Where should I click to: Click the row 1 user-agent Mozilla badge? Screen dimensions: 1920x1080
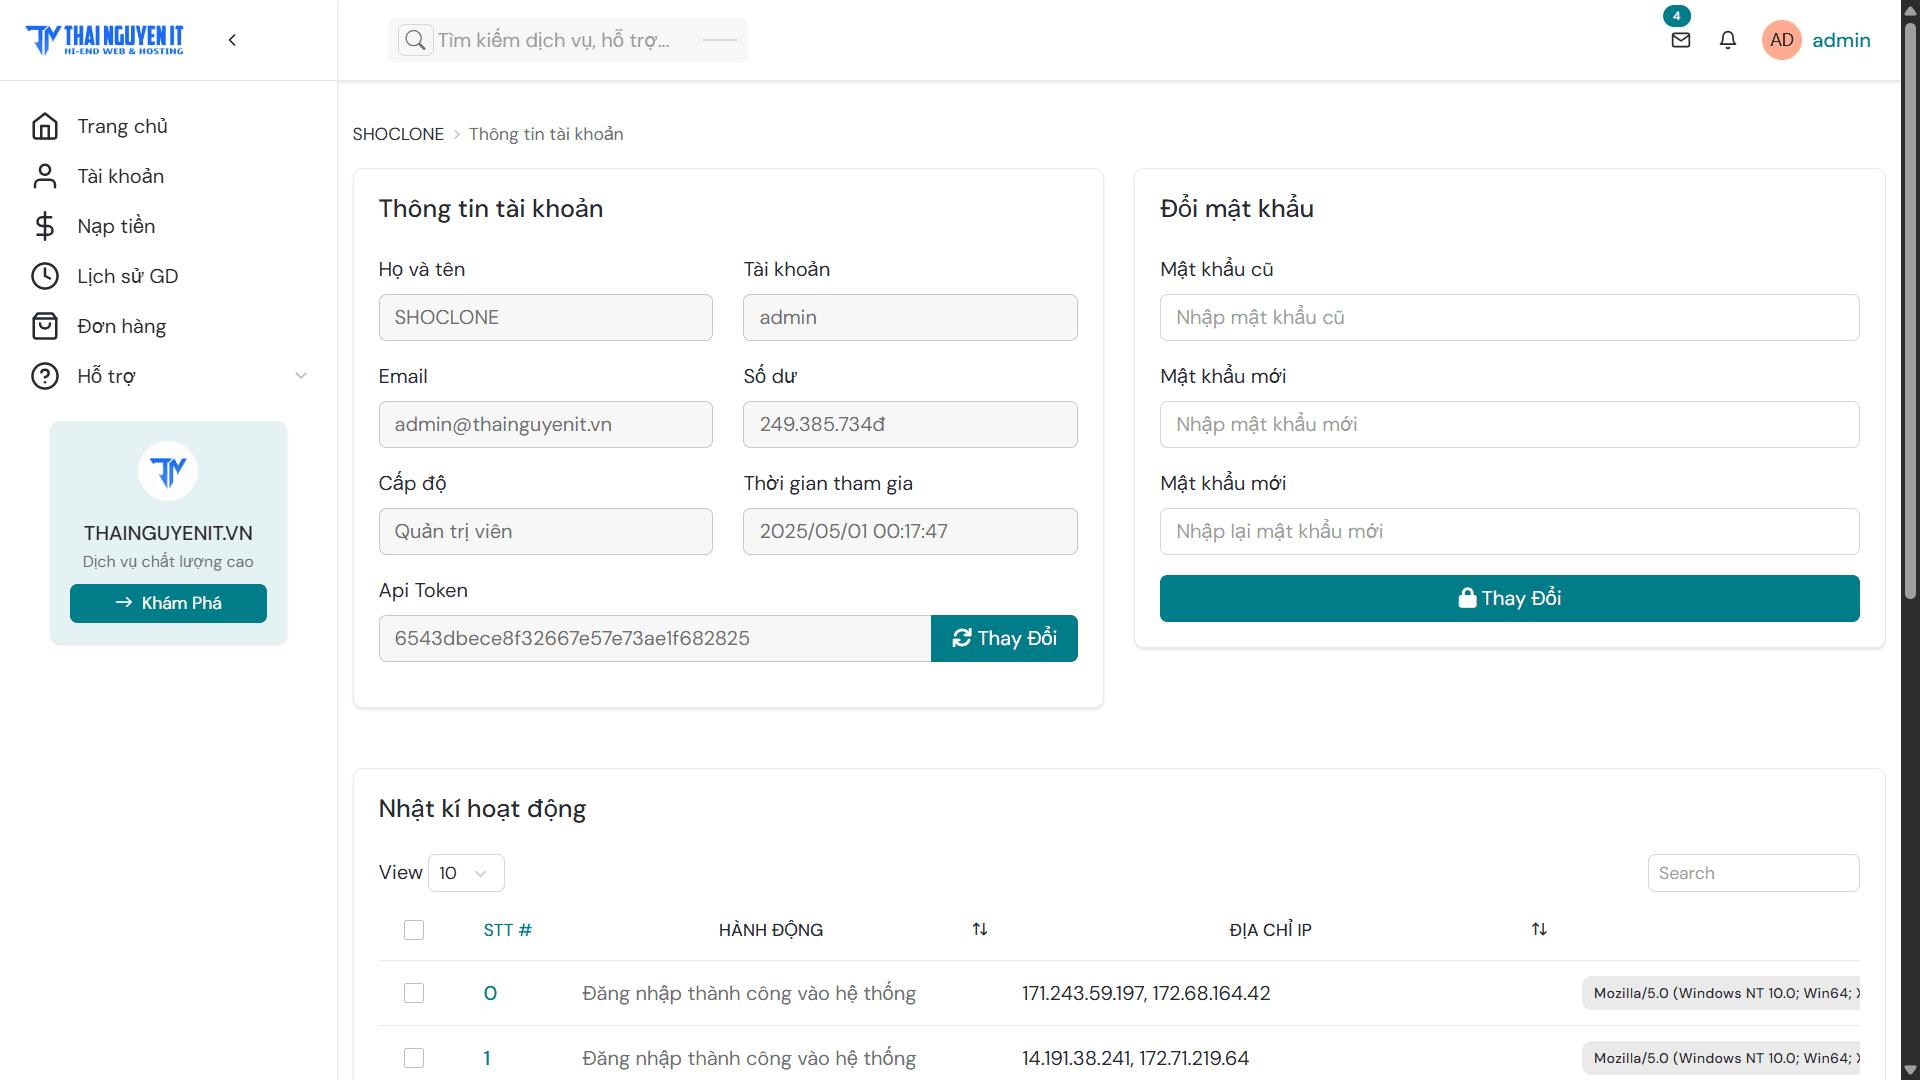[1721, 1058]
